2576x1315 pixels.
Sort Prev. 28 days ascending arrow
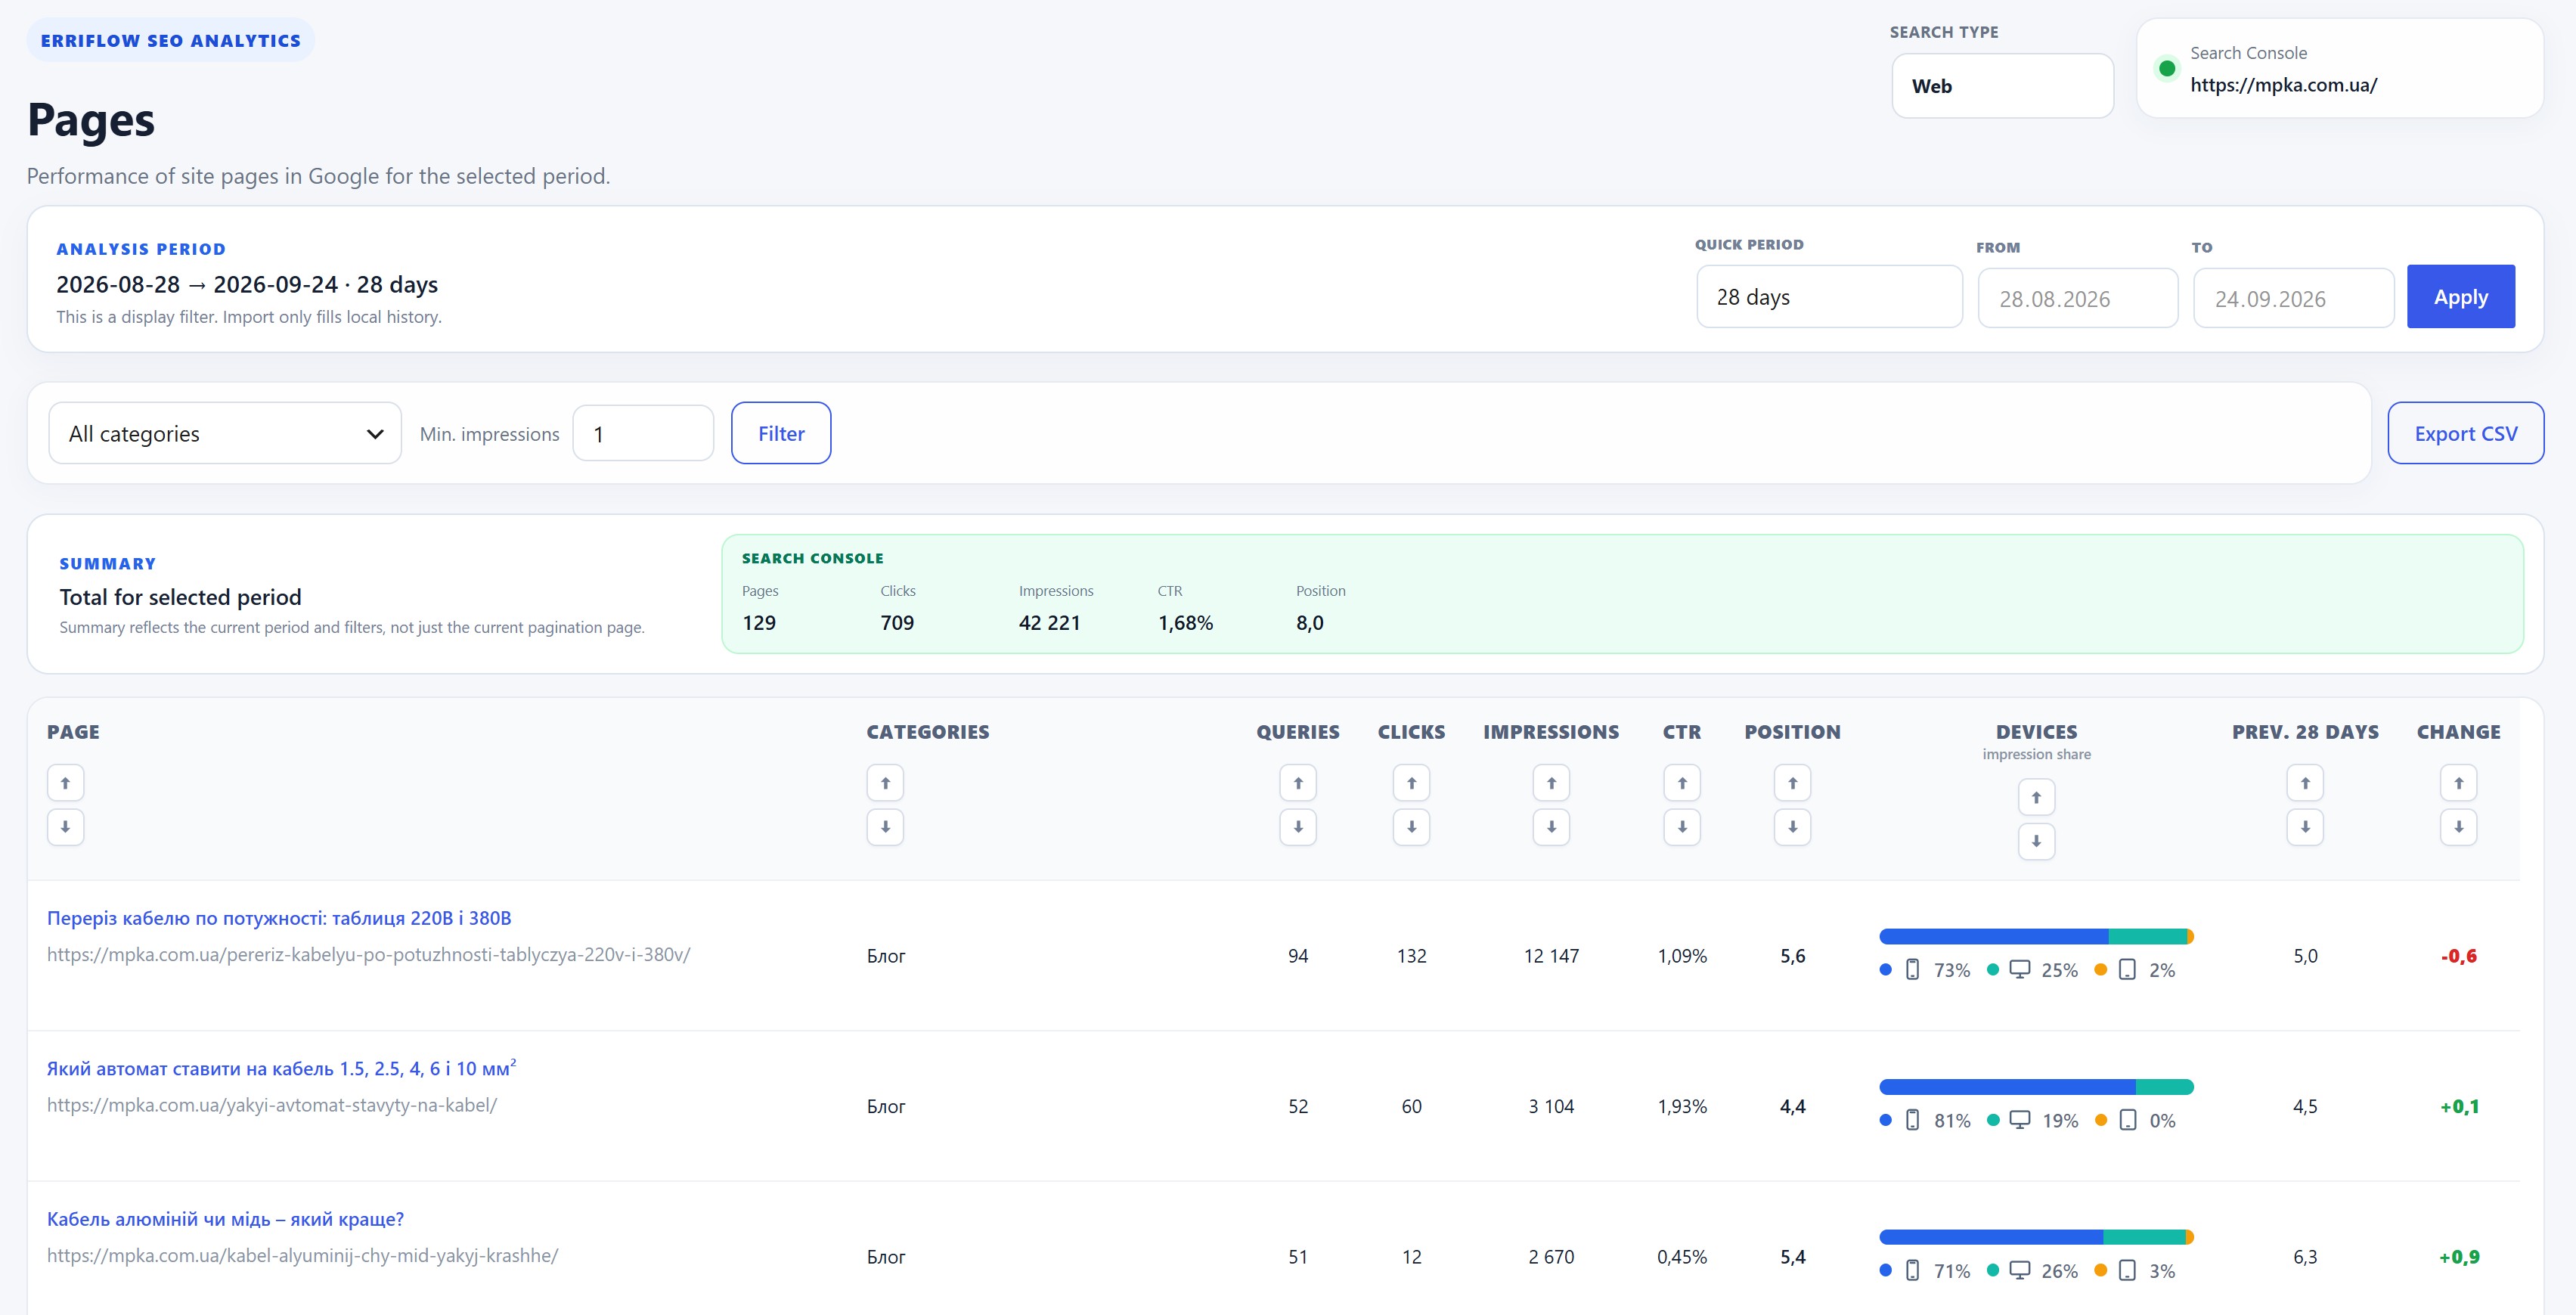point(2305,783)
